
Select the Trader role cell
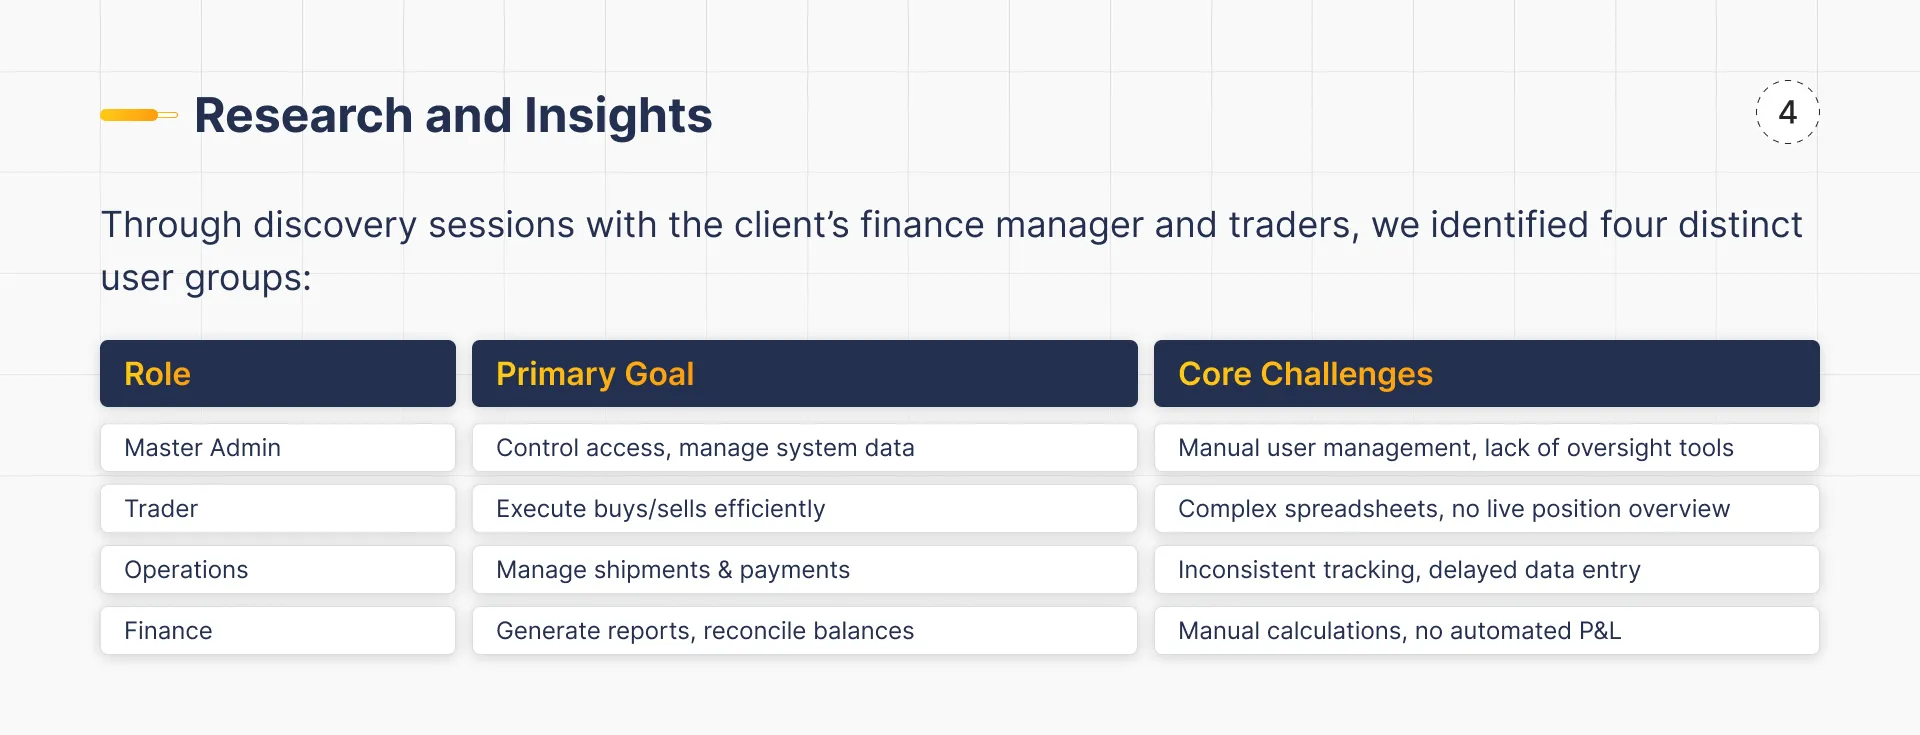pyautogui.click(x=277, y=509)
